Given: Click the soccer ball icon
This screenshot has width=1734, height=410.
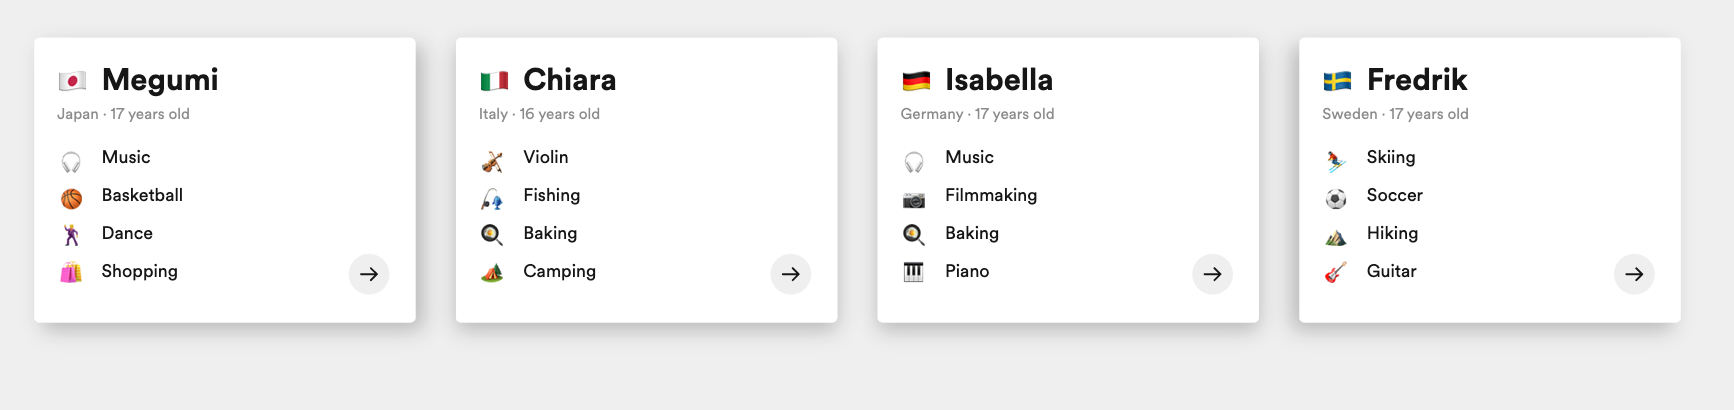Looking at the screenshot, I should tap(1336, 199).
